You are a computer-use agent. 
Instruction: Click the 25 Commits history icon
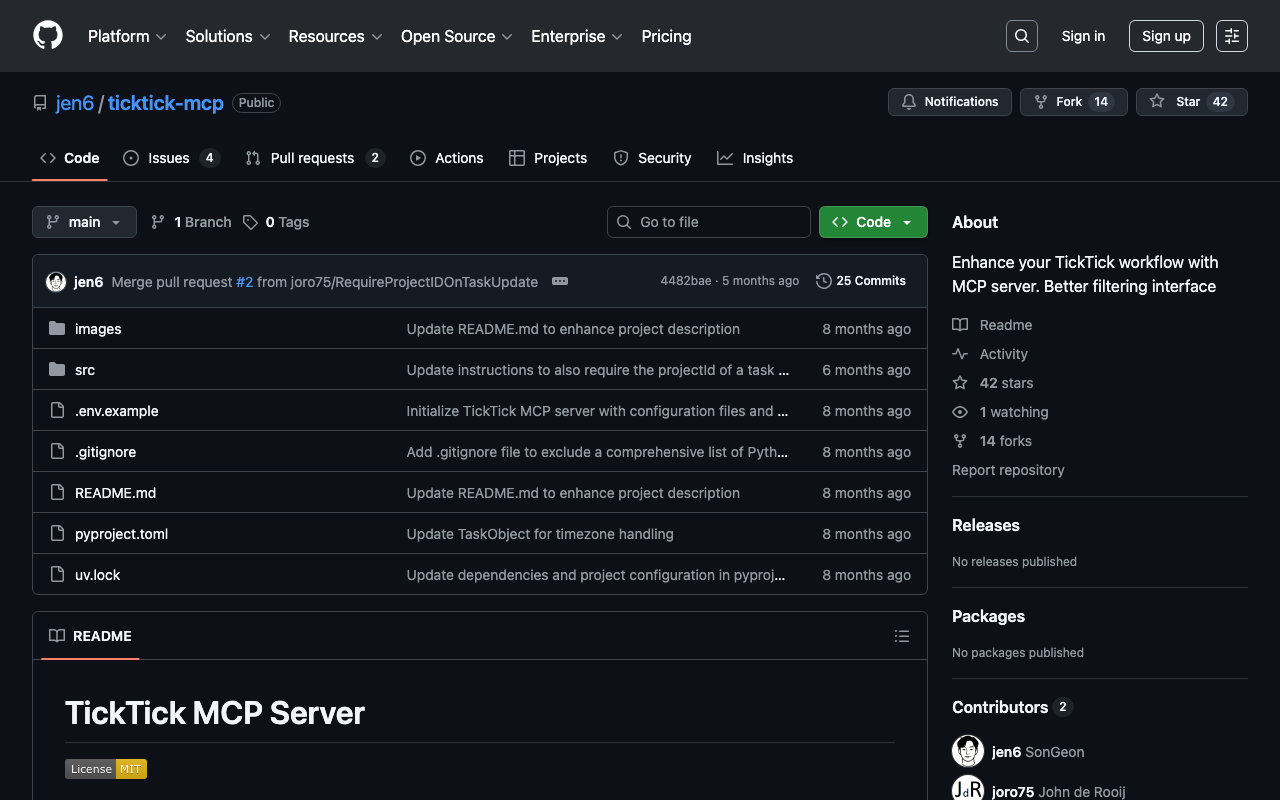[x=824, y=281]
